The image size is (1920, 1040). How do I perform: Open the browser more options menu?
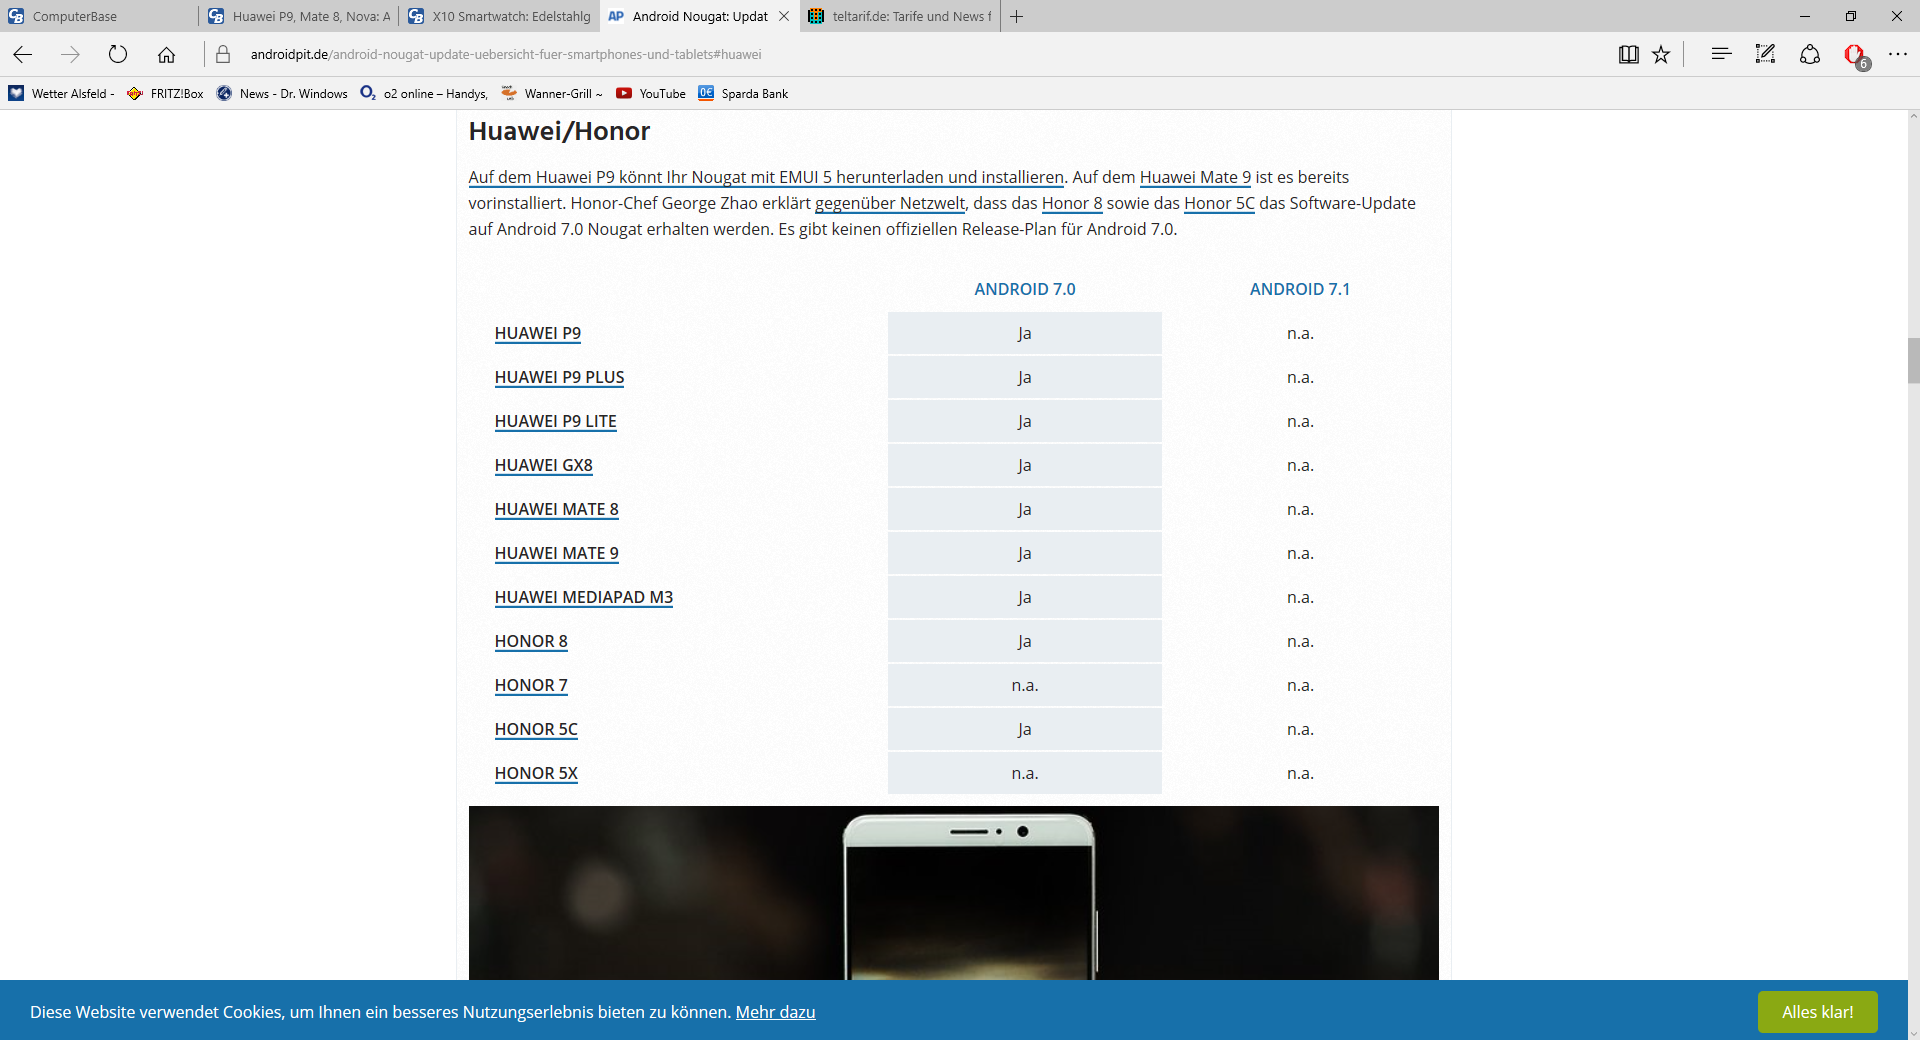tap(1898, 55)
